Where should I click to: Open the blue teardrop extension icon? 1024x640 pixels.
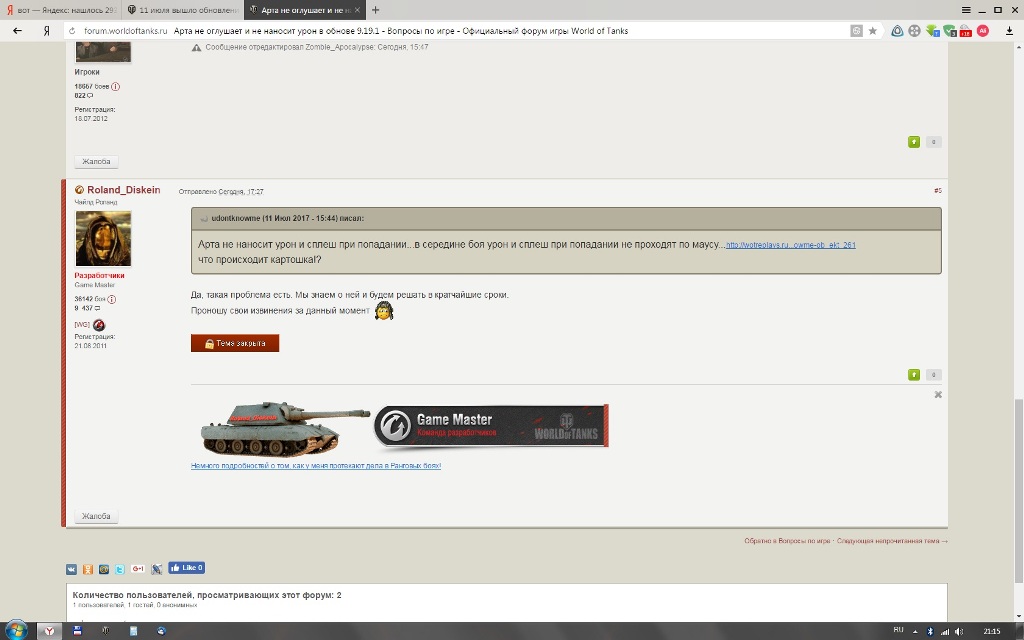(x=897, y=31)
